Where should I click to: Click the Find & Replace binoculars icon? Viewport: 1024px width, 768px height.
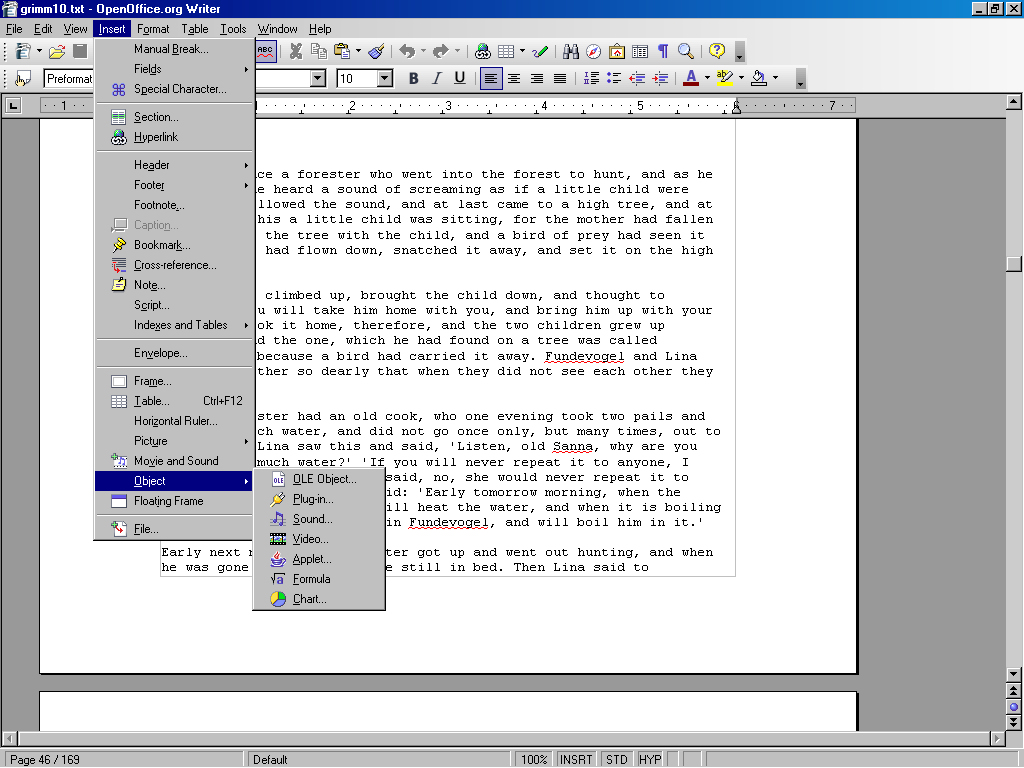coord(571,51)
